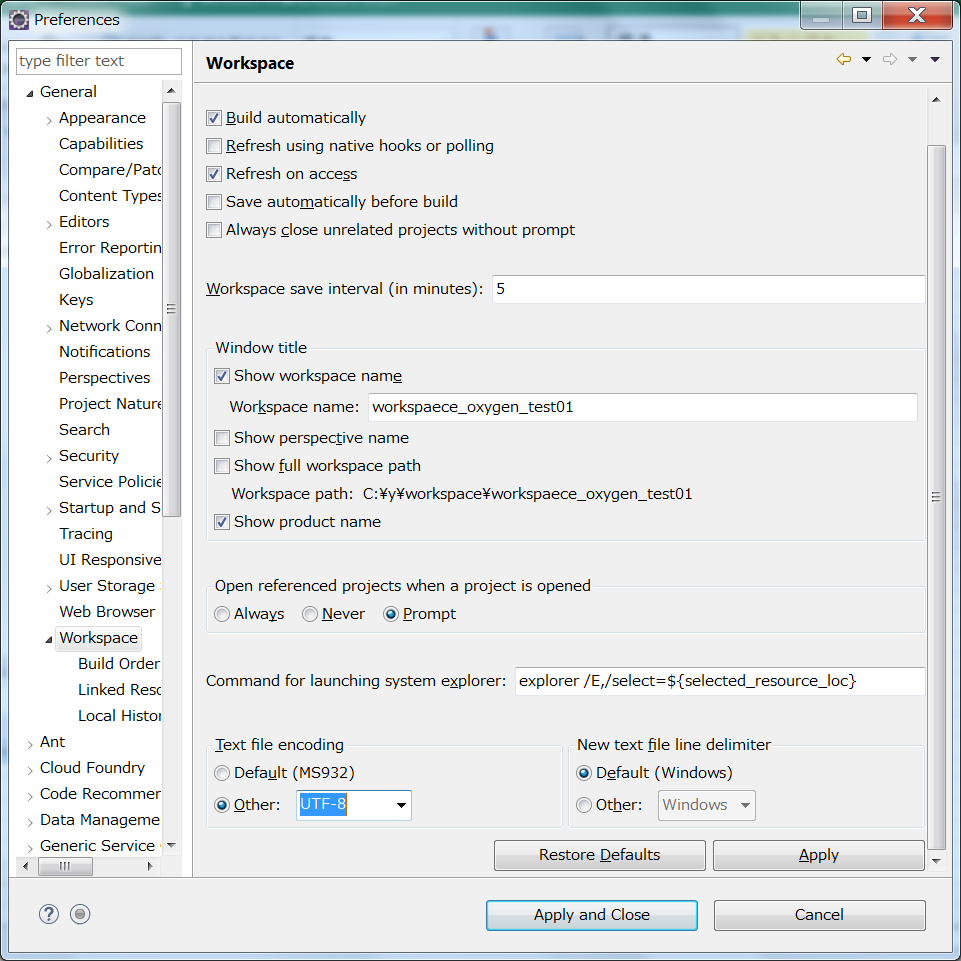
Task: Disable the Build automatically checkbox
Action: [213, 117]
